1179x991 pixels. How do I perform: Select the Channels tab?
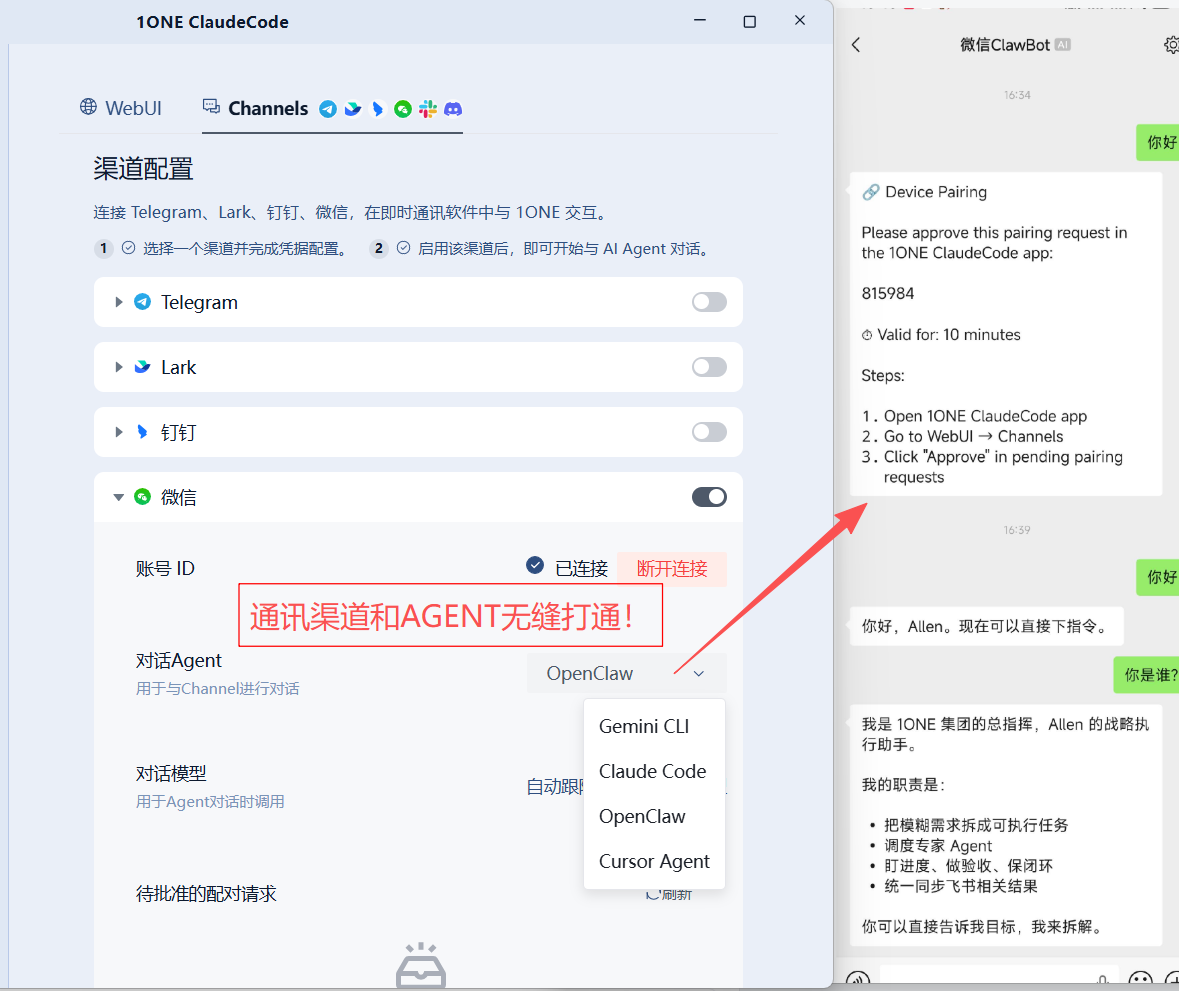click(x=332, y=109)
